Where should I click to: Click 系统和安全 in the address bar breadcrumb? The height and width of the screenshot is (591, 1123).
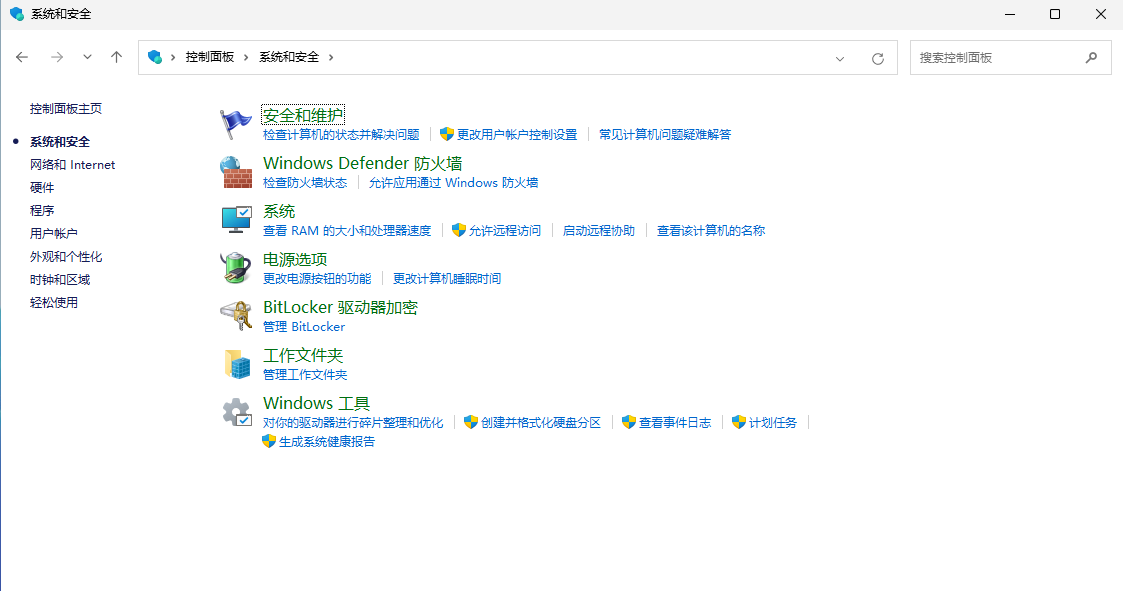pyautogui.click(x=289, y=57)
